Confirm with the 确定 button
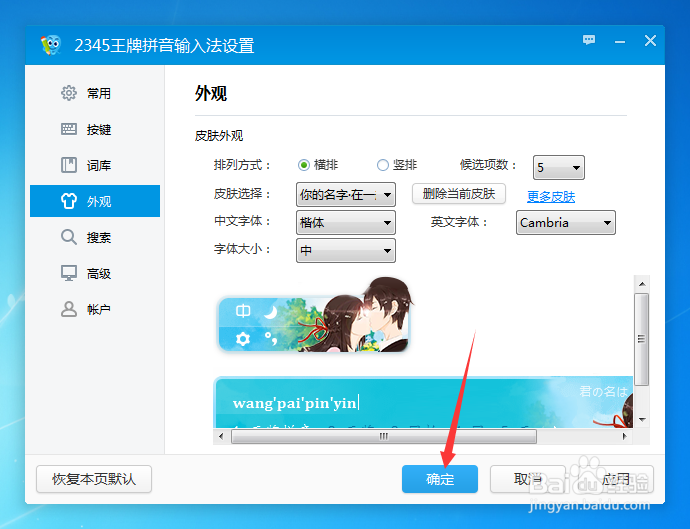This screenshot has height=529, width=690. coord(440,479)
